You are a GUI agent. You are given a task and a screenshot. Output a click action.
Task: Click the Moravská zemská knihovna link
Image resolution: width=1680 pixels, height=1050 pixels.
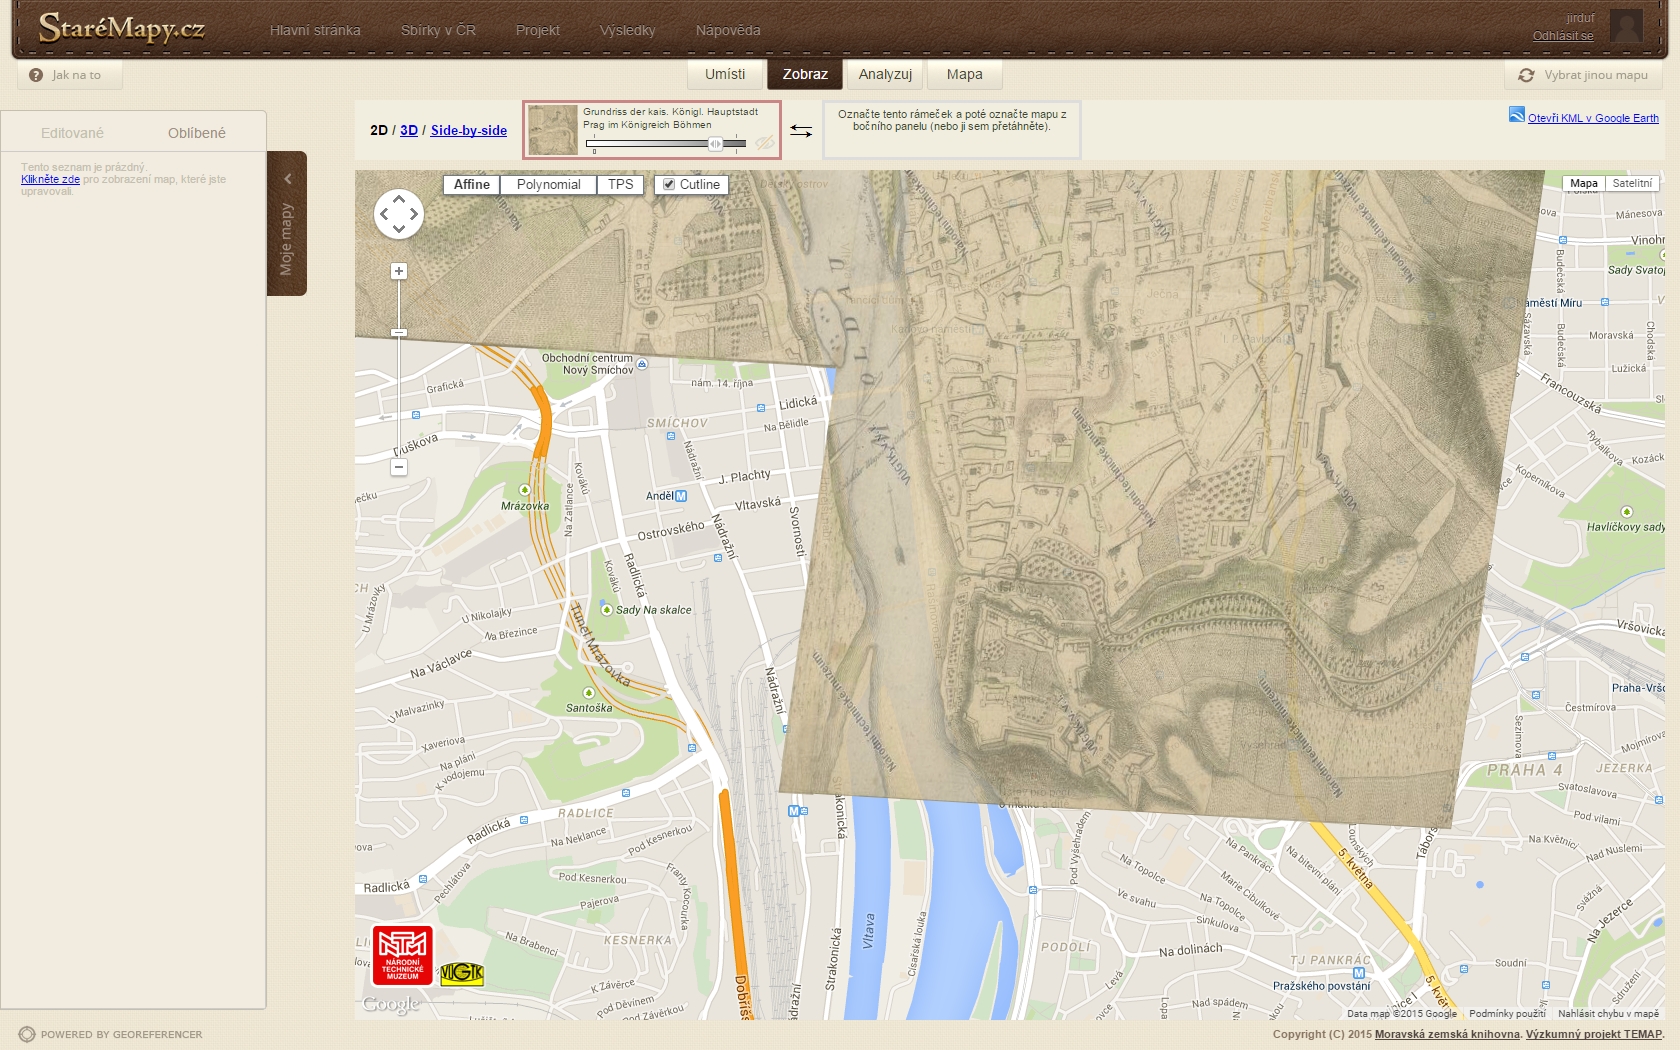point(1447,1034)
